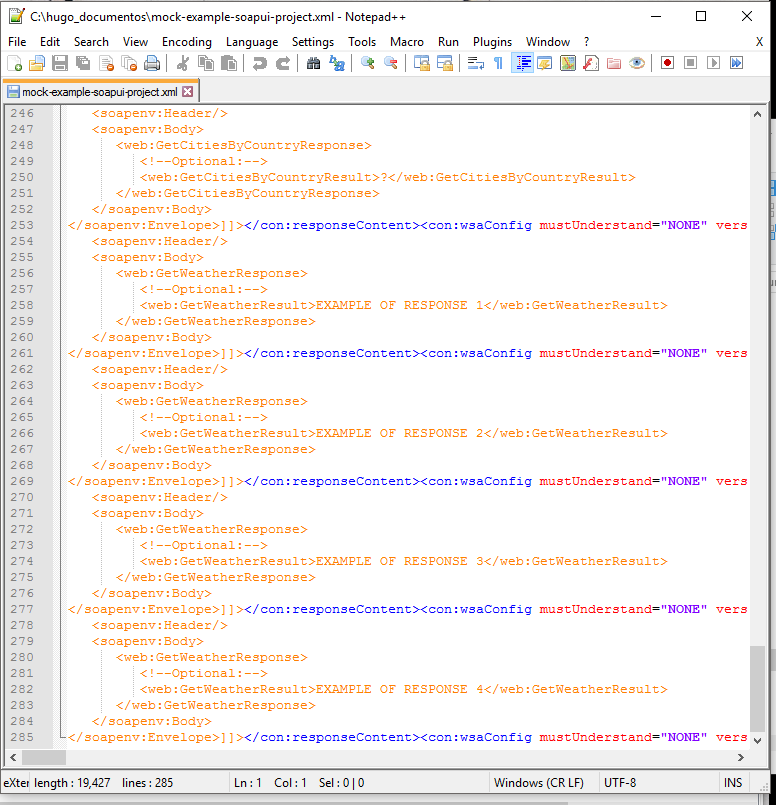Create a new file with New icon
Screen dimensions: 776x805
pos(15,63)
